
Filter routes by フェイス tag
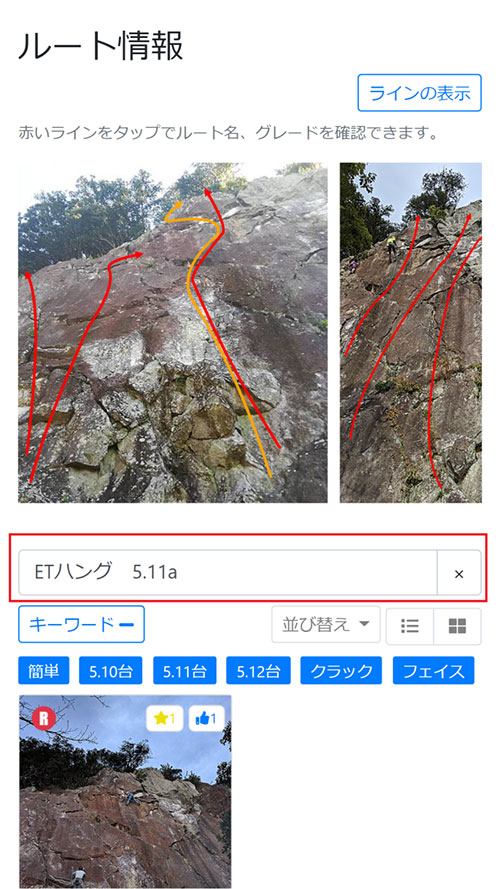coord(434,671)
